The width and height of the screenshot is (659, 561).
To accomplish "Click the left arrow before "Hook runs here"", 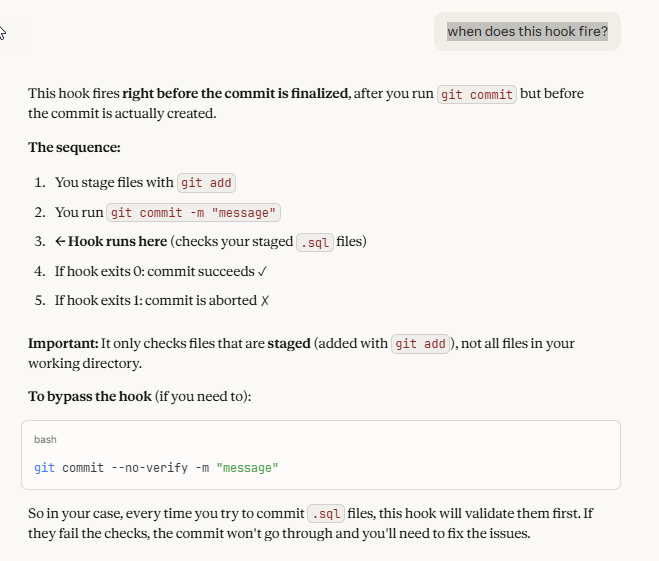I will tap(60, 242).
